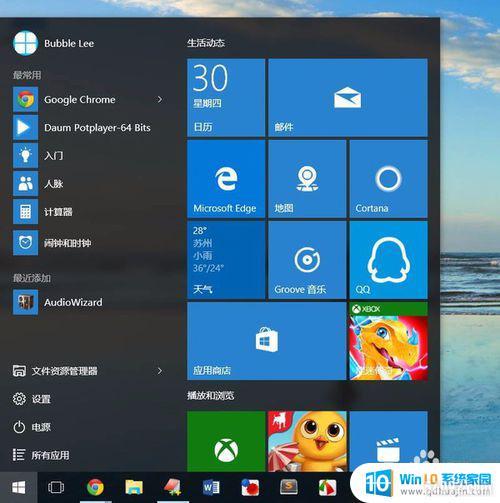Viewport: 500px width, 503px height.
Task: Expand Google Chrome jump list arrow
Action: 160,99
